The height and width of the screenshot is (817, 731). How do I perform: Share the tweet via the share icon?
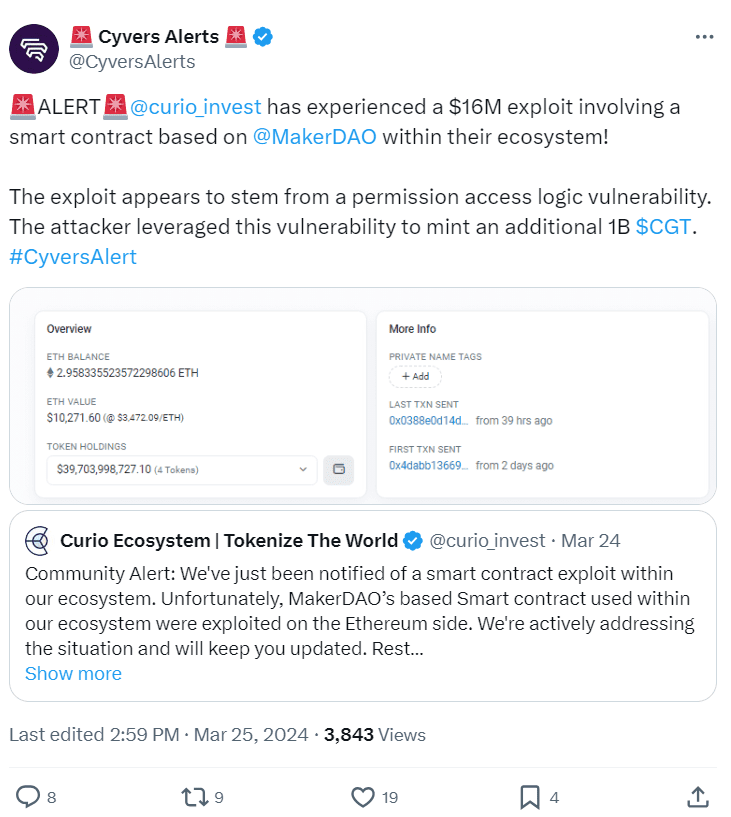(697, 797)
